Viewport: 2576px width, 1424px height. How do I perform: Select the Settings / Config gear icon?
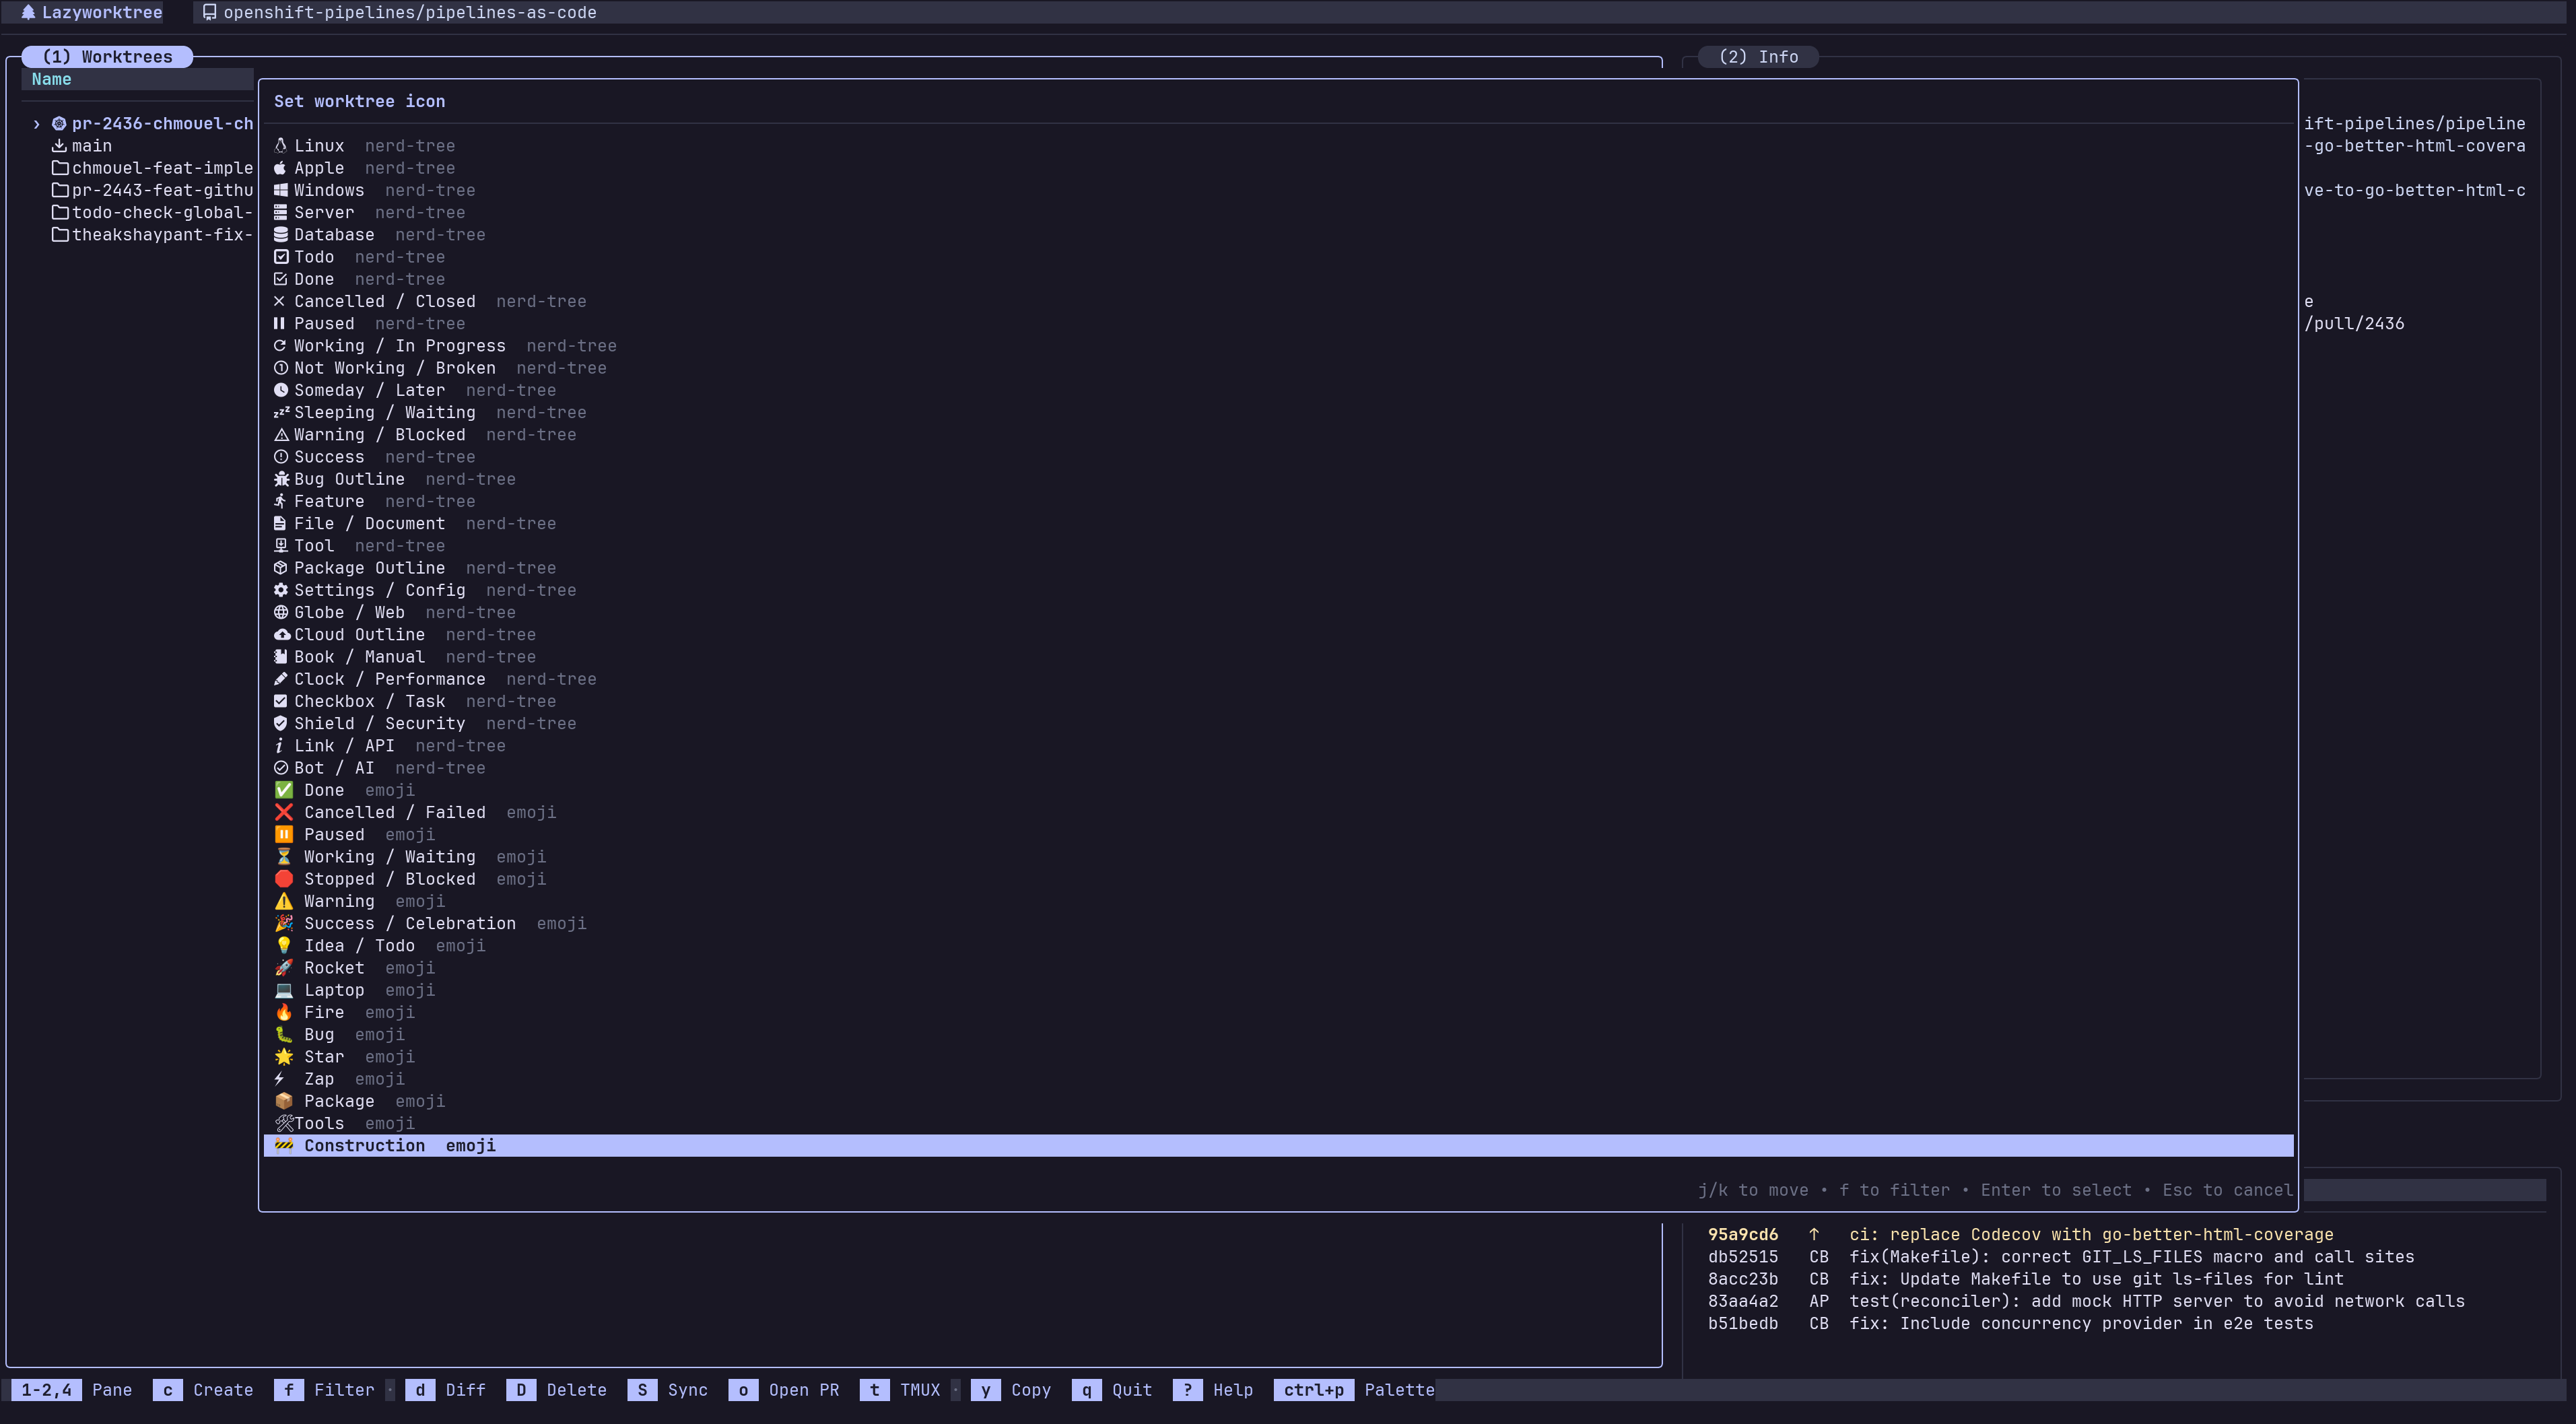pyautogui.click(x=378, y=590)
